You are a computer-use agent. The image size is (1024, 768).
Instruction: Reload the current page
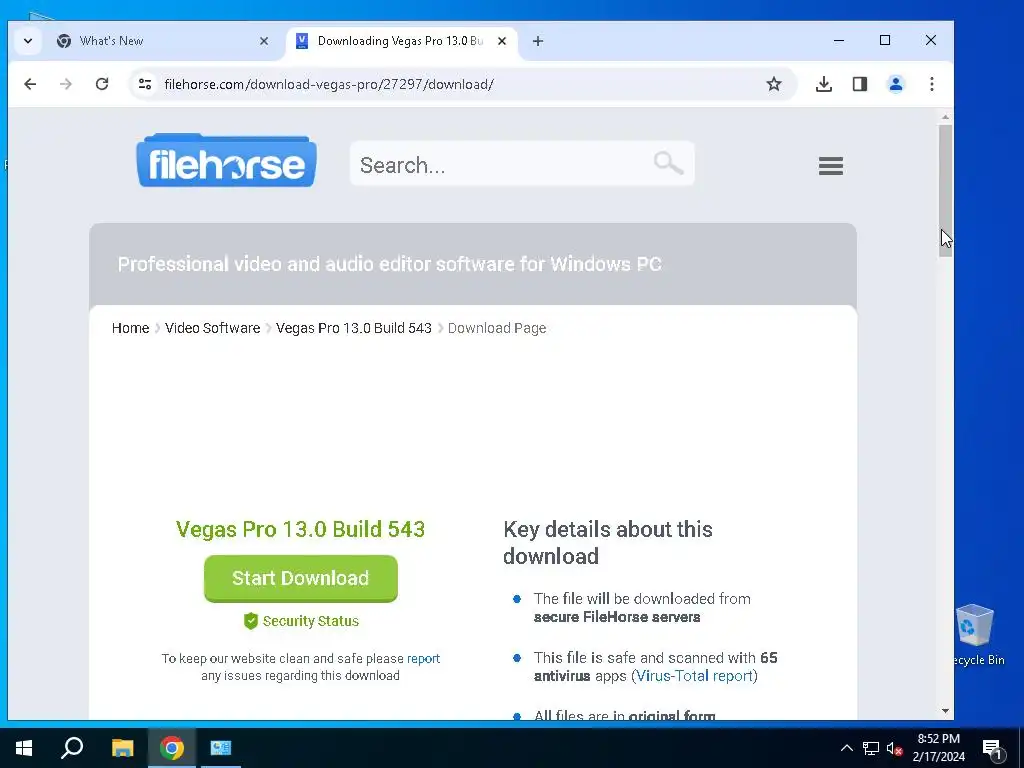[102, 84]
